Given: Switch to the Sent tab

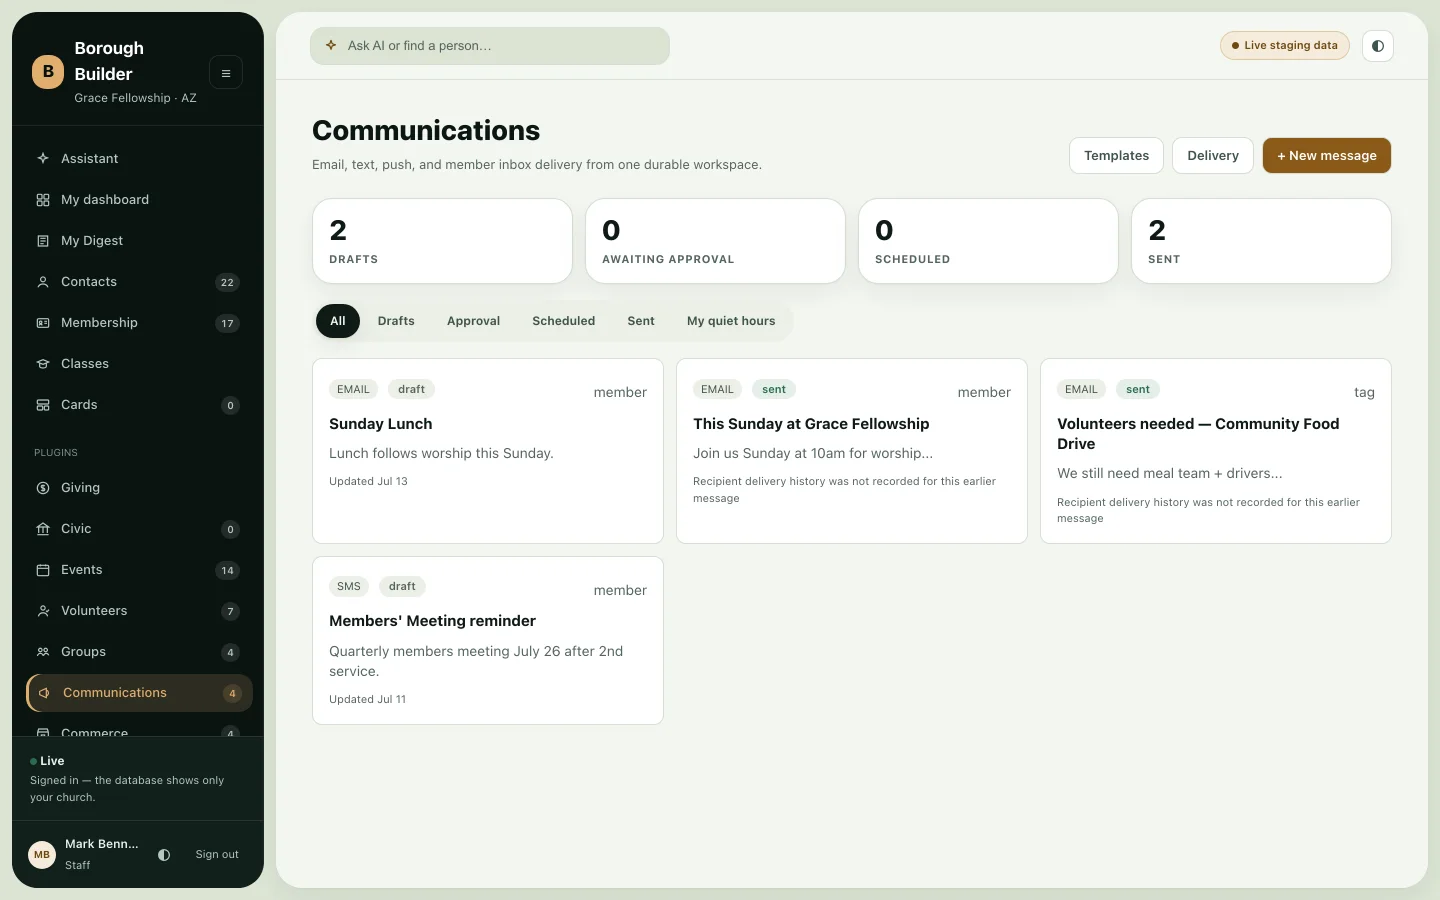Looking at the screenshot, I should coord(641,321).
